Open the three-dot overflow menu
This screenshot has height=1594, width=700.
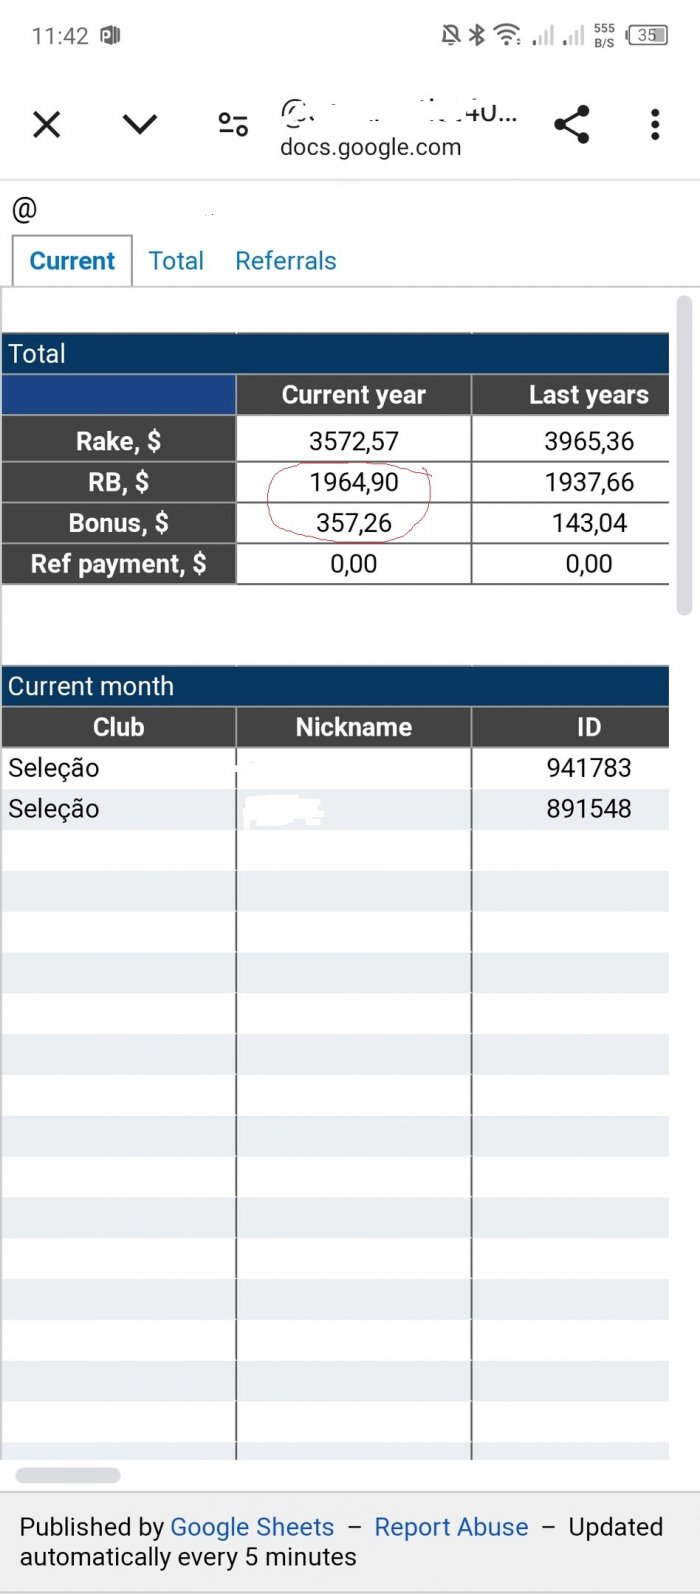pos(655,124)
